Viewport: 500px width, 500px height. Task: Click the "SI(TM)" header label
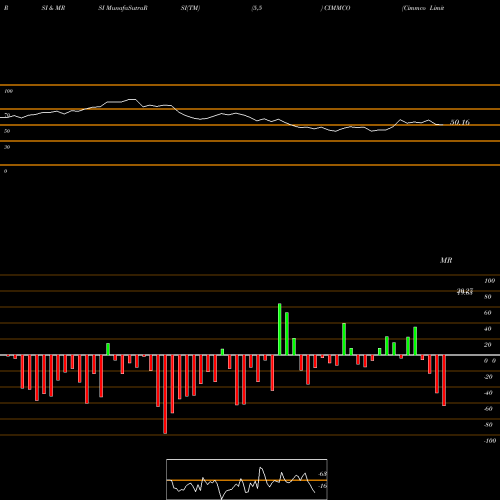(190, 8)
